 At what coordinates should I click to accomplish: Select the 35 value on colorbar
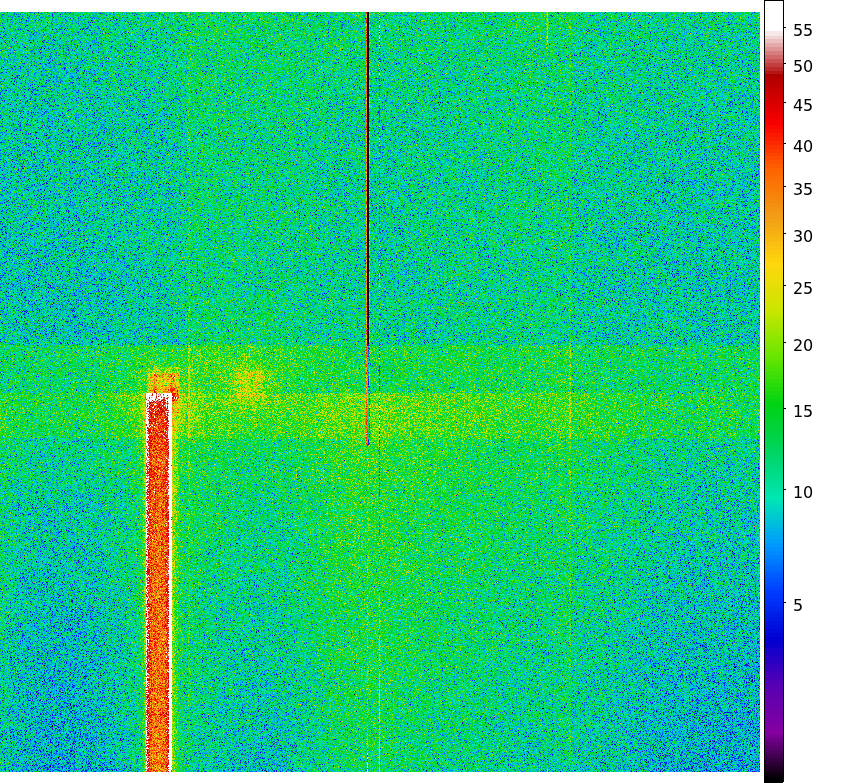pos(802,190)
